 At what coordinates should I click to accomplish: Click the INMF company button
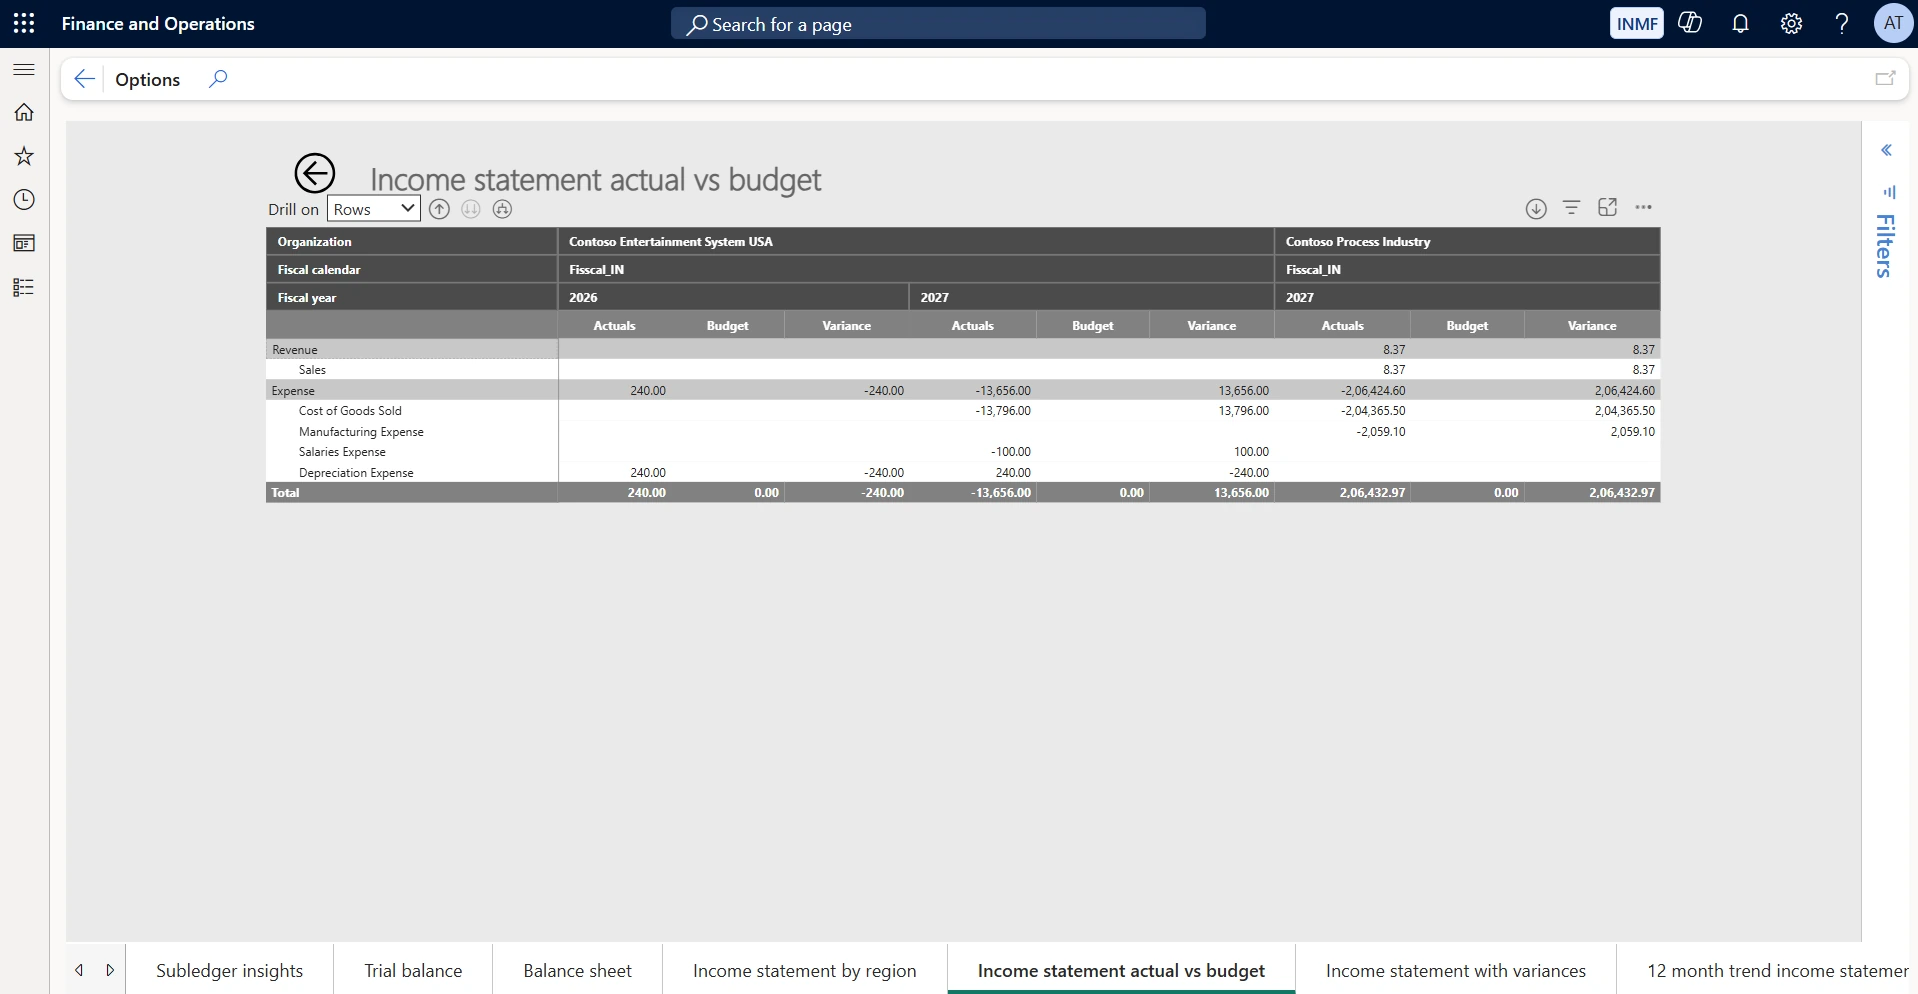(1637, 24)
